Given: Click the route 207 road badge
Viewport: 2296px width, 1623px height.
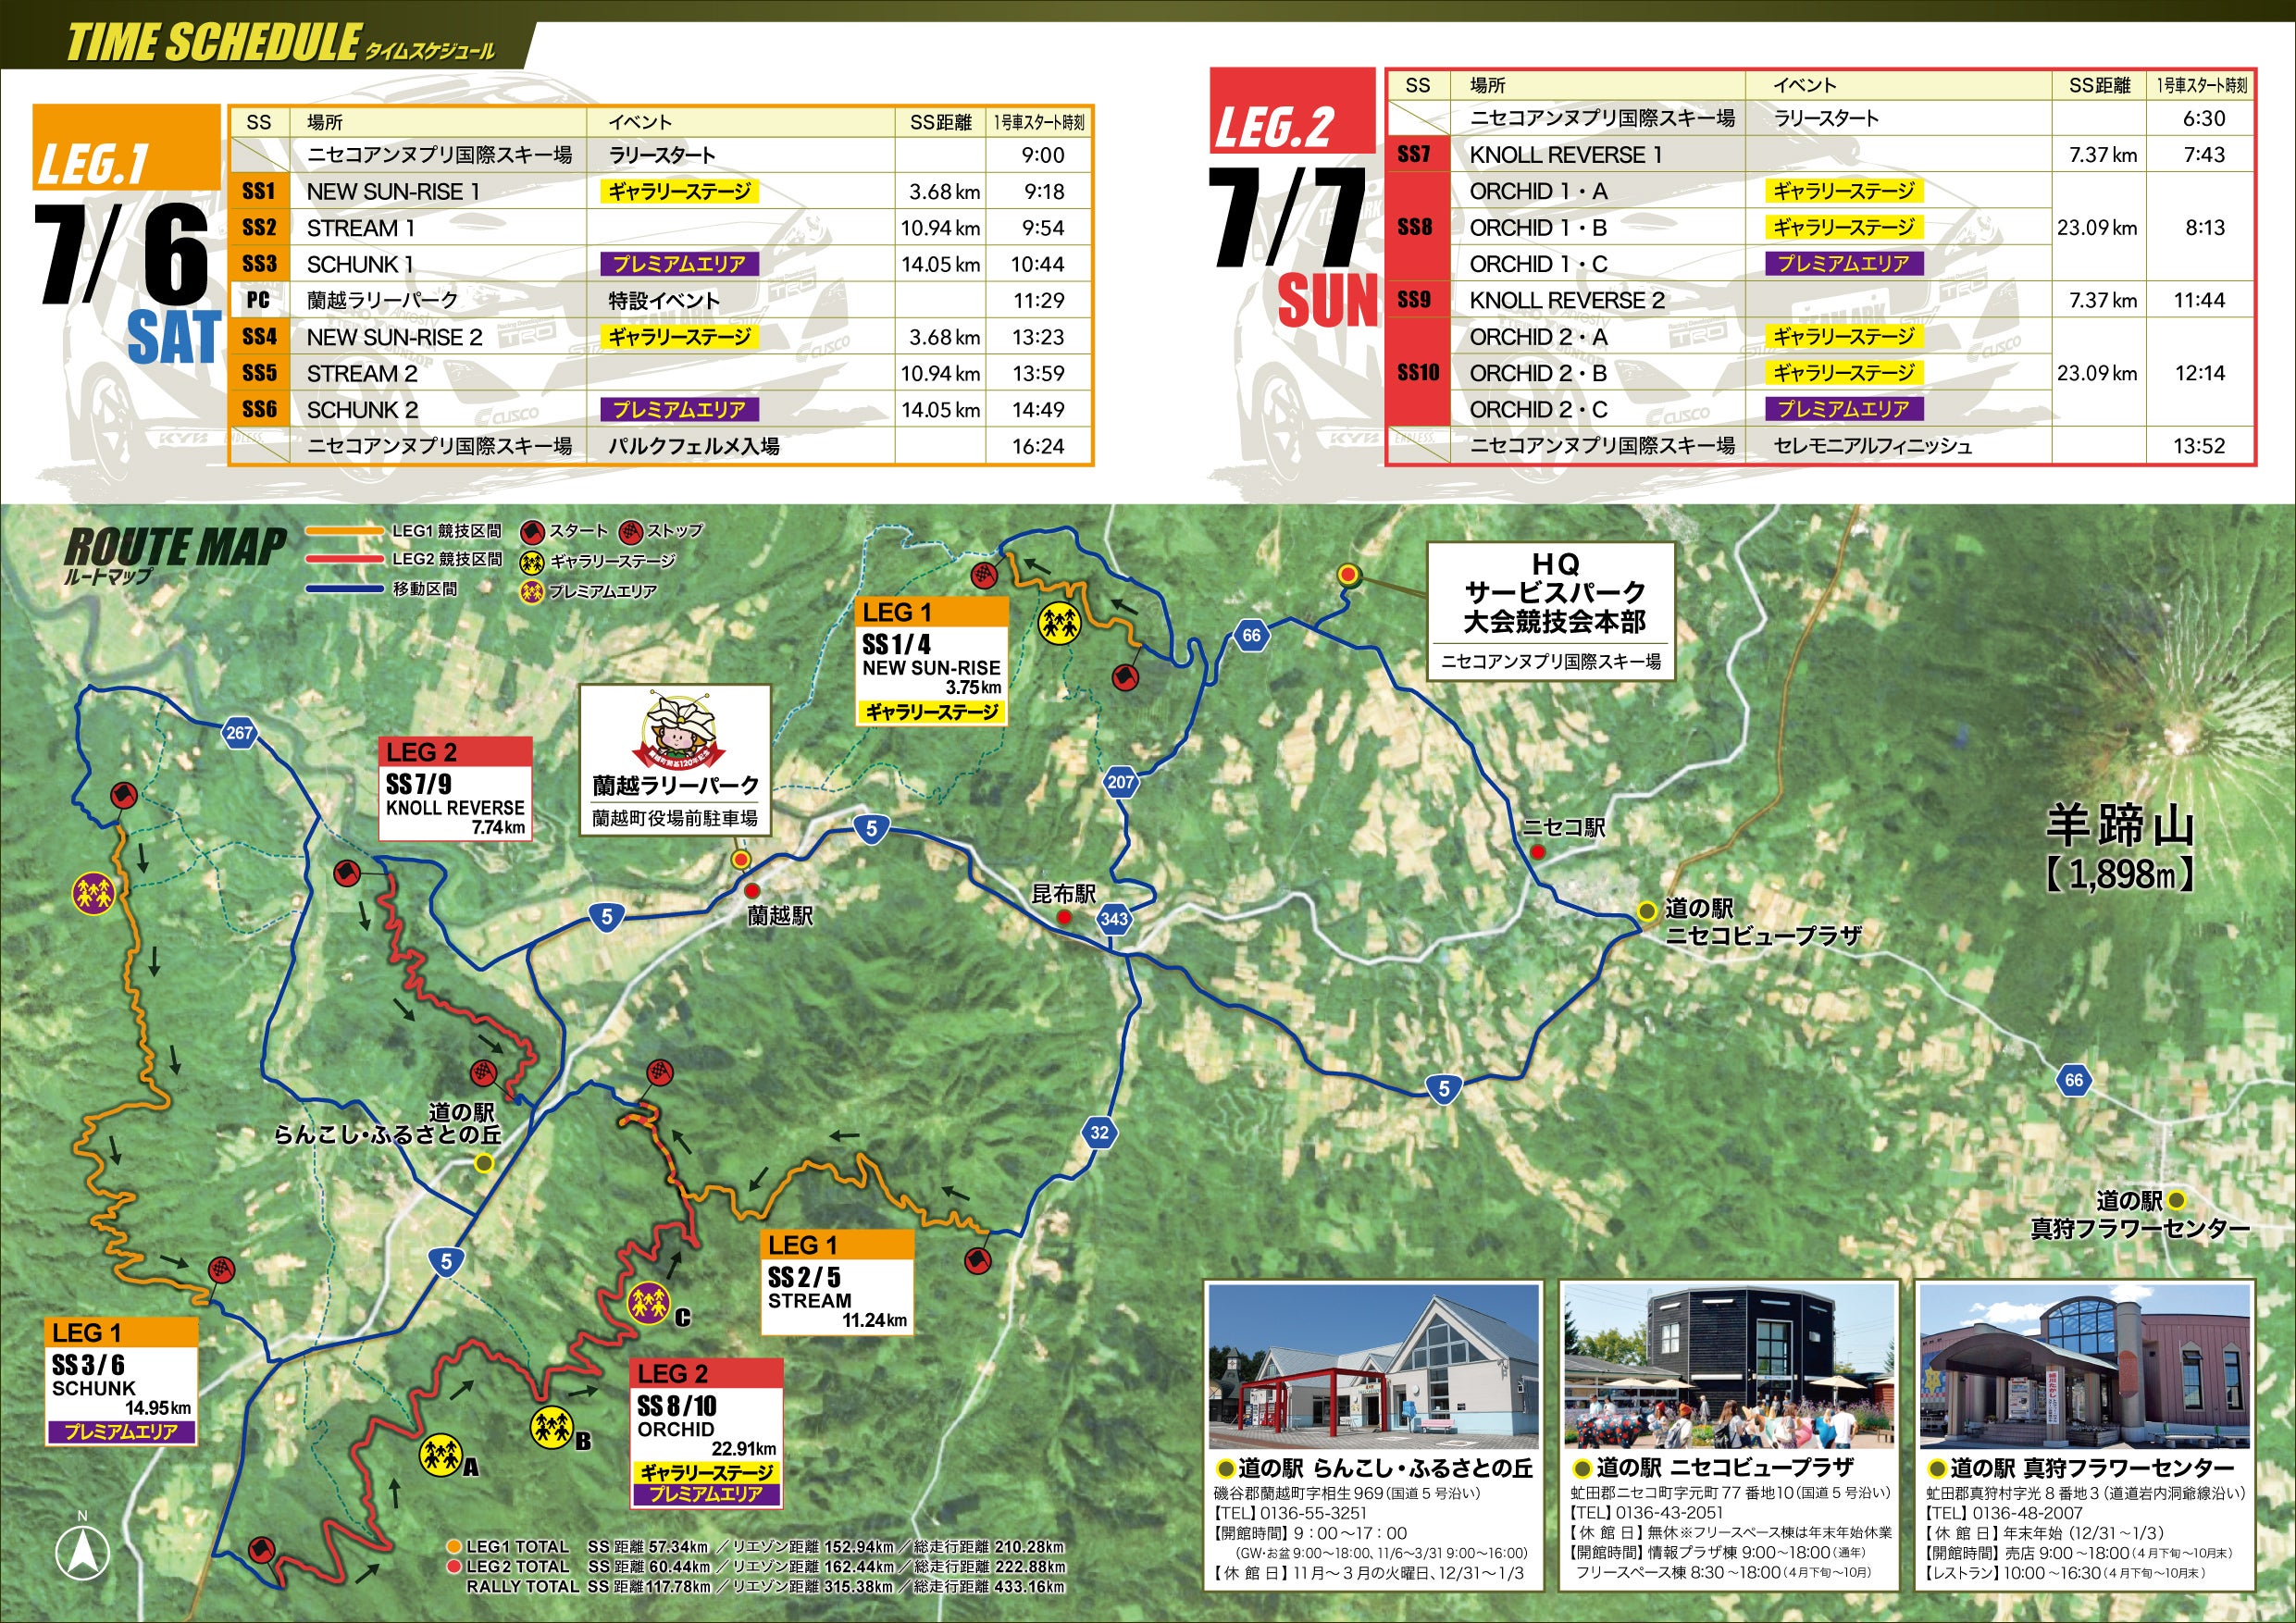Looking at the screenshot, I should [1121, 782].
